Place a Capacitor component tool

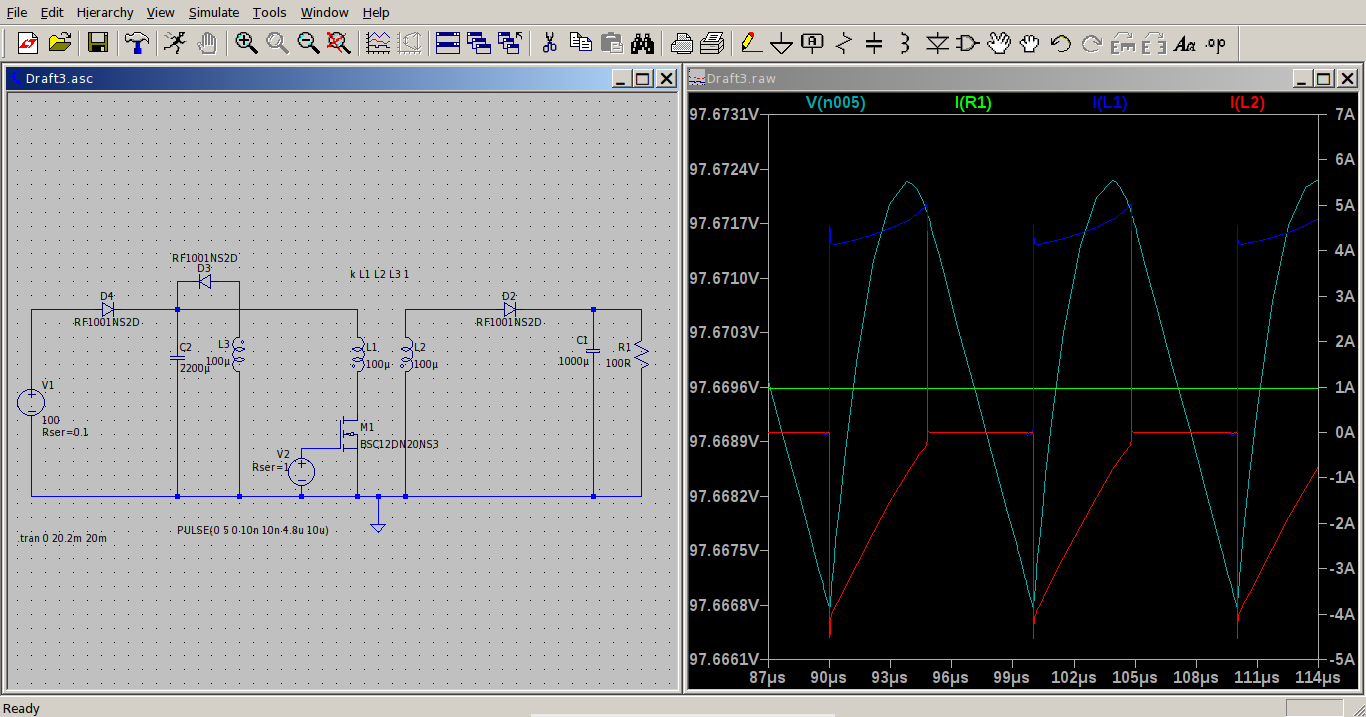pos(874,42)
